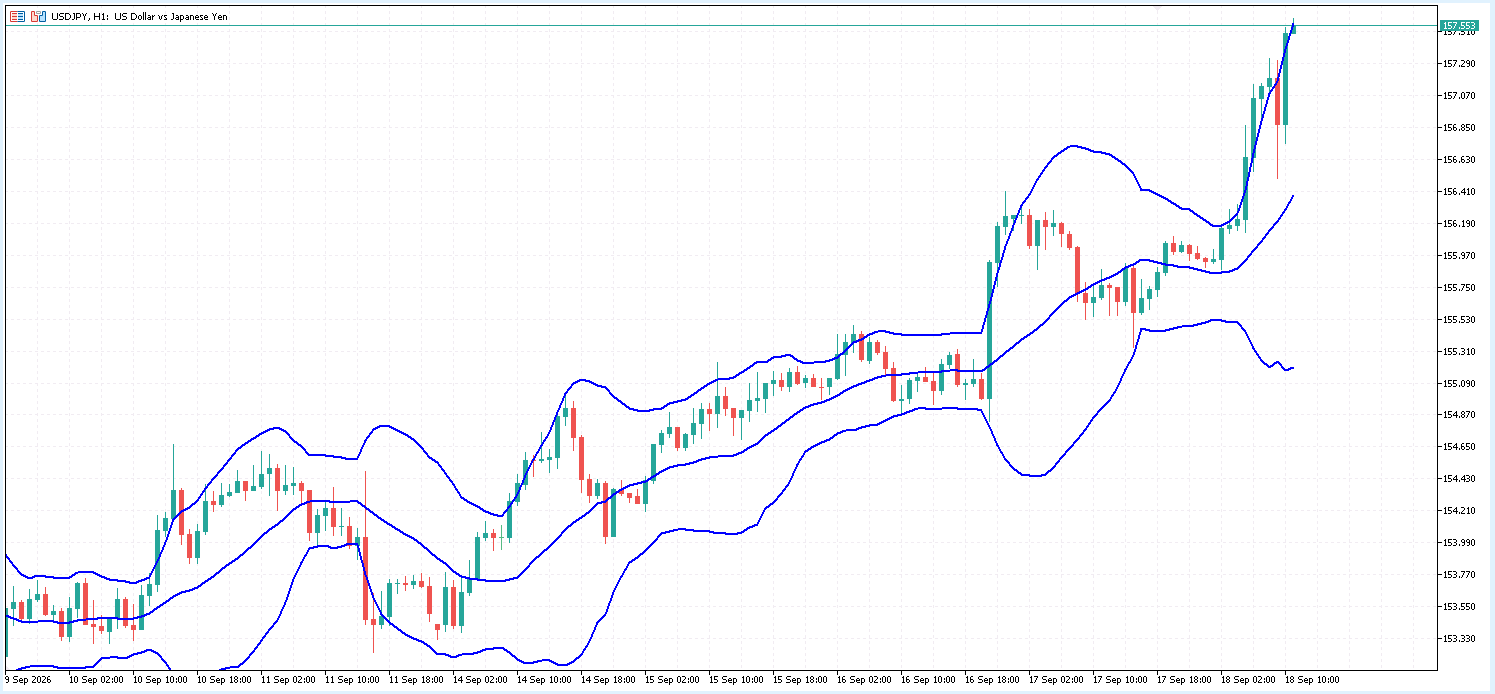Open the Depth of Market icon
Screen dimensions: 1495x694
[38, 16]
